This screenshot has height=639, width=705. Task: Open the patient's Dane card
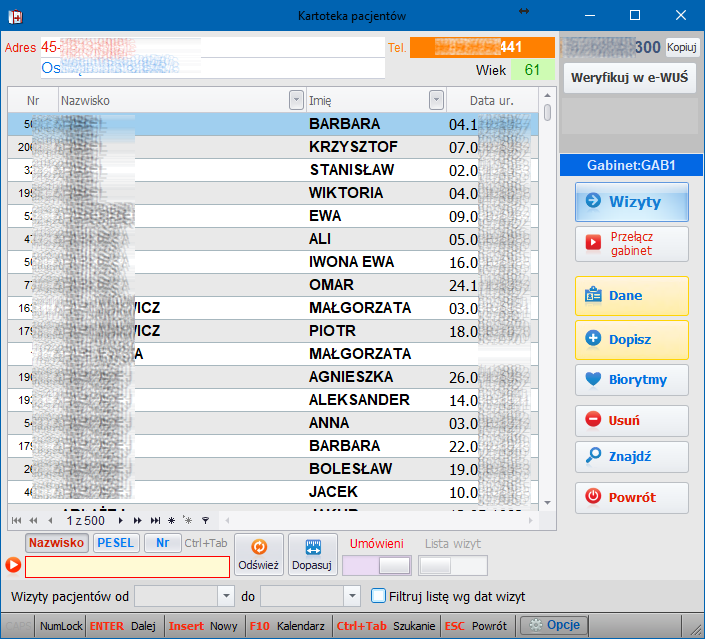point(632,296)
